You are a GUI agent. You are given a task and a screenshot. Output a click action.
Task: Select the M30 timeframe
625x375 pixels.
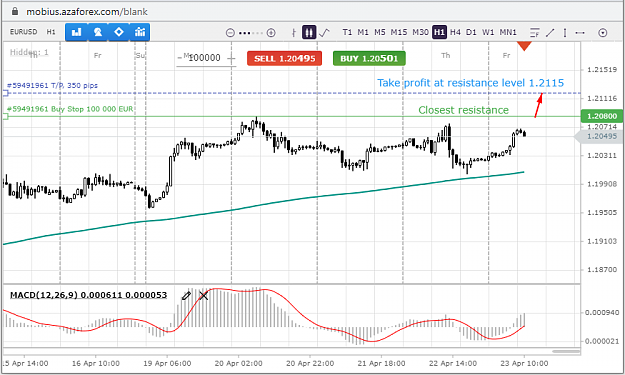pos(421,32)
